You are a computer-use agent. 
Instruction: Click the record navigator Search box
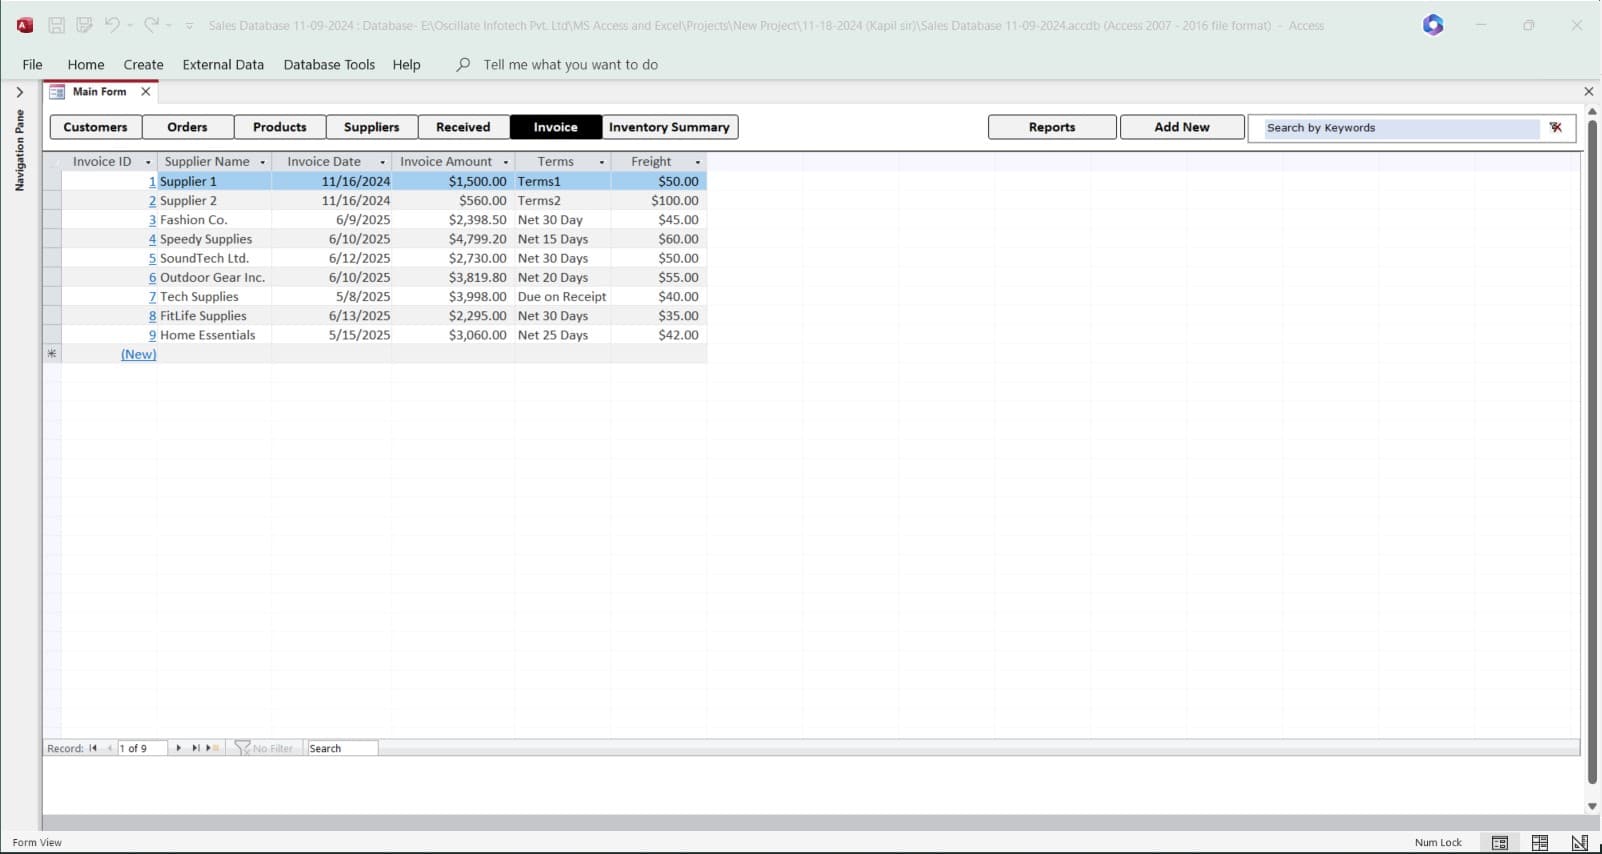click(342, 748)
